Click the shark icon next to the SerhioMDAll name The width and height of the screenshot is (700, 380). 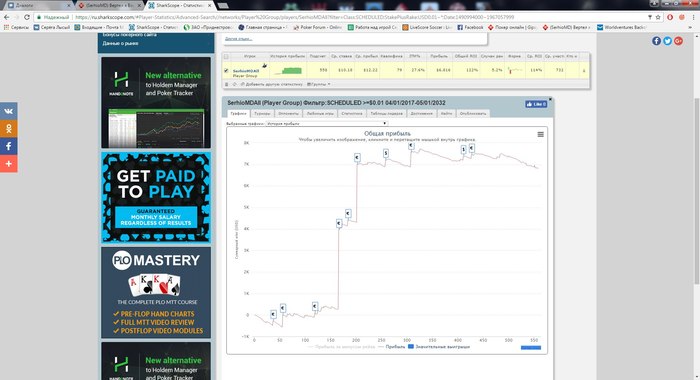click(264, 66)
